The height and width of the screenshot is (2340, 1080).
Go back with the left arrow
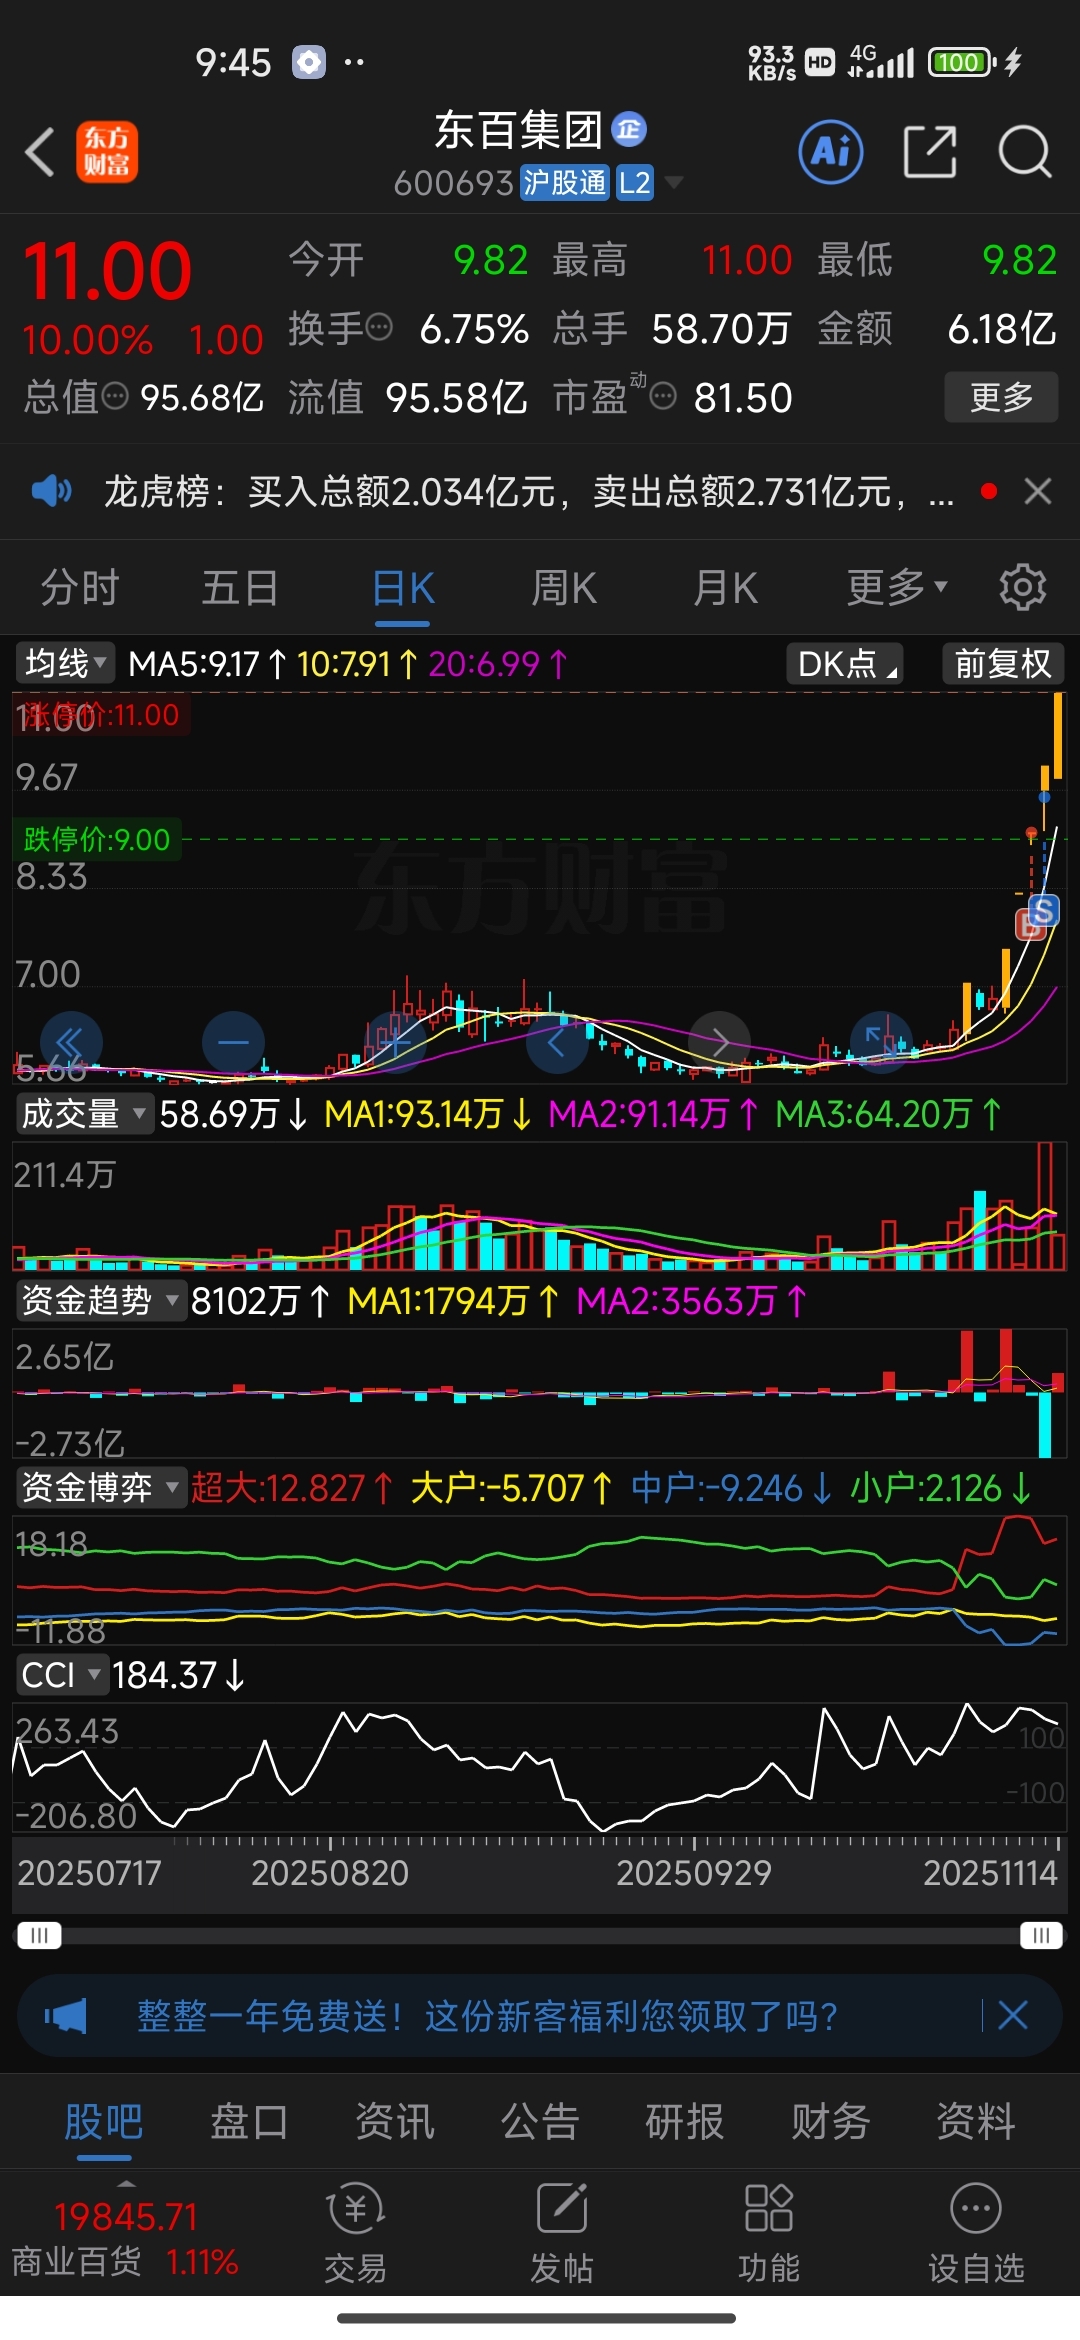pos(40,153)
